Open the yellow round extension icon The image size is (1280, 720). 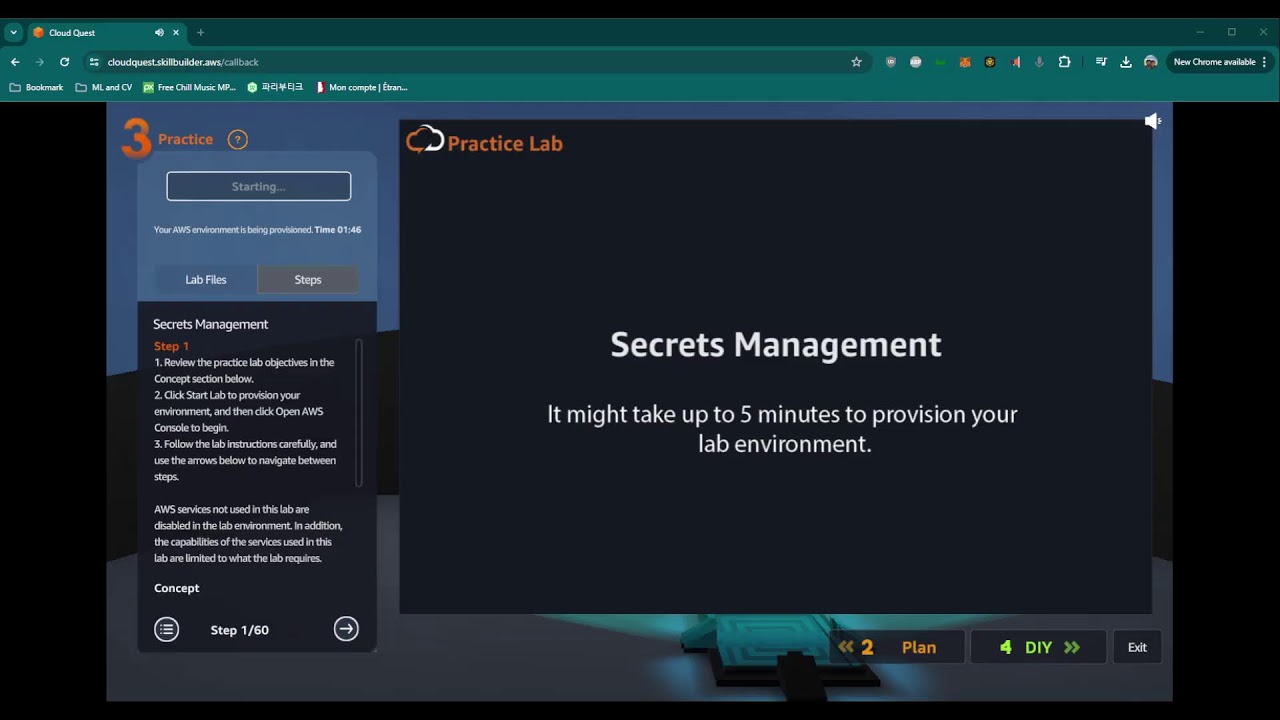point(990,62)
